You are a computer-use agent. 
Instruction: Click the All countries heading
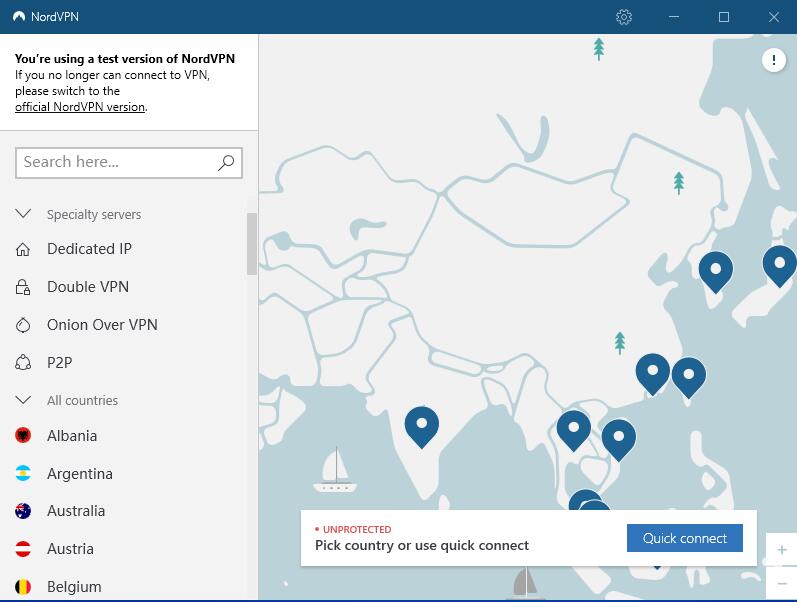tap(82, 401)
